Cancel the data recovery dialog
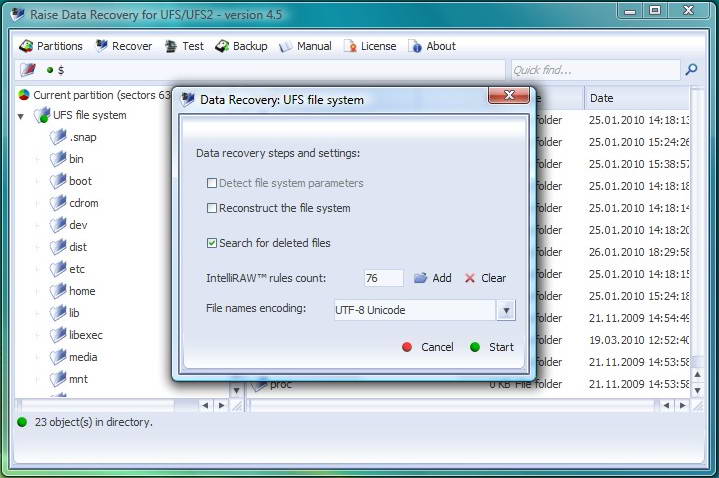This screenshot has height=478, width=719. click(428, 347)
